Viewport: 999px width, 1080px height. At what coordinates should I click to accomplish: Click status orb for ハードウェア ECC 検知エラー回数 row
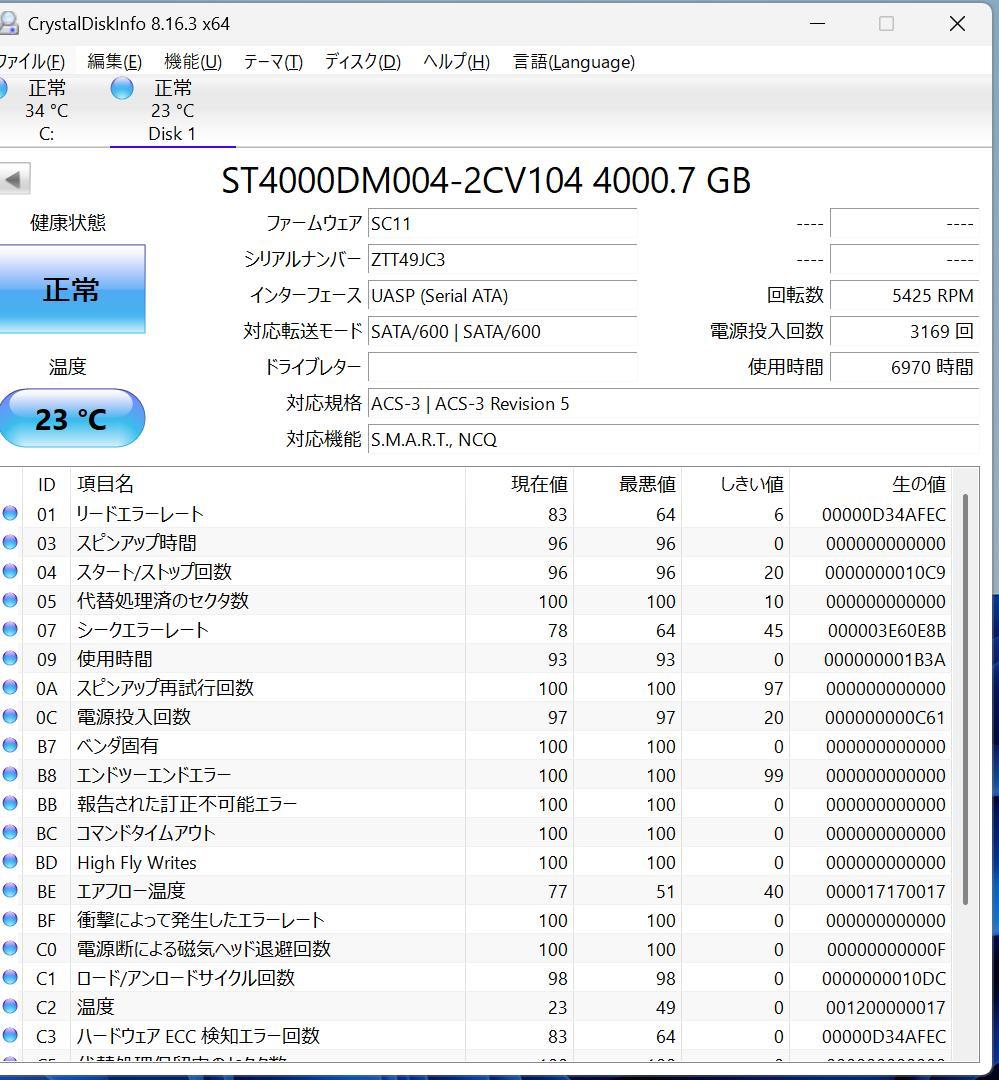coord(10,1035)
